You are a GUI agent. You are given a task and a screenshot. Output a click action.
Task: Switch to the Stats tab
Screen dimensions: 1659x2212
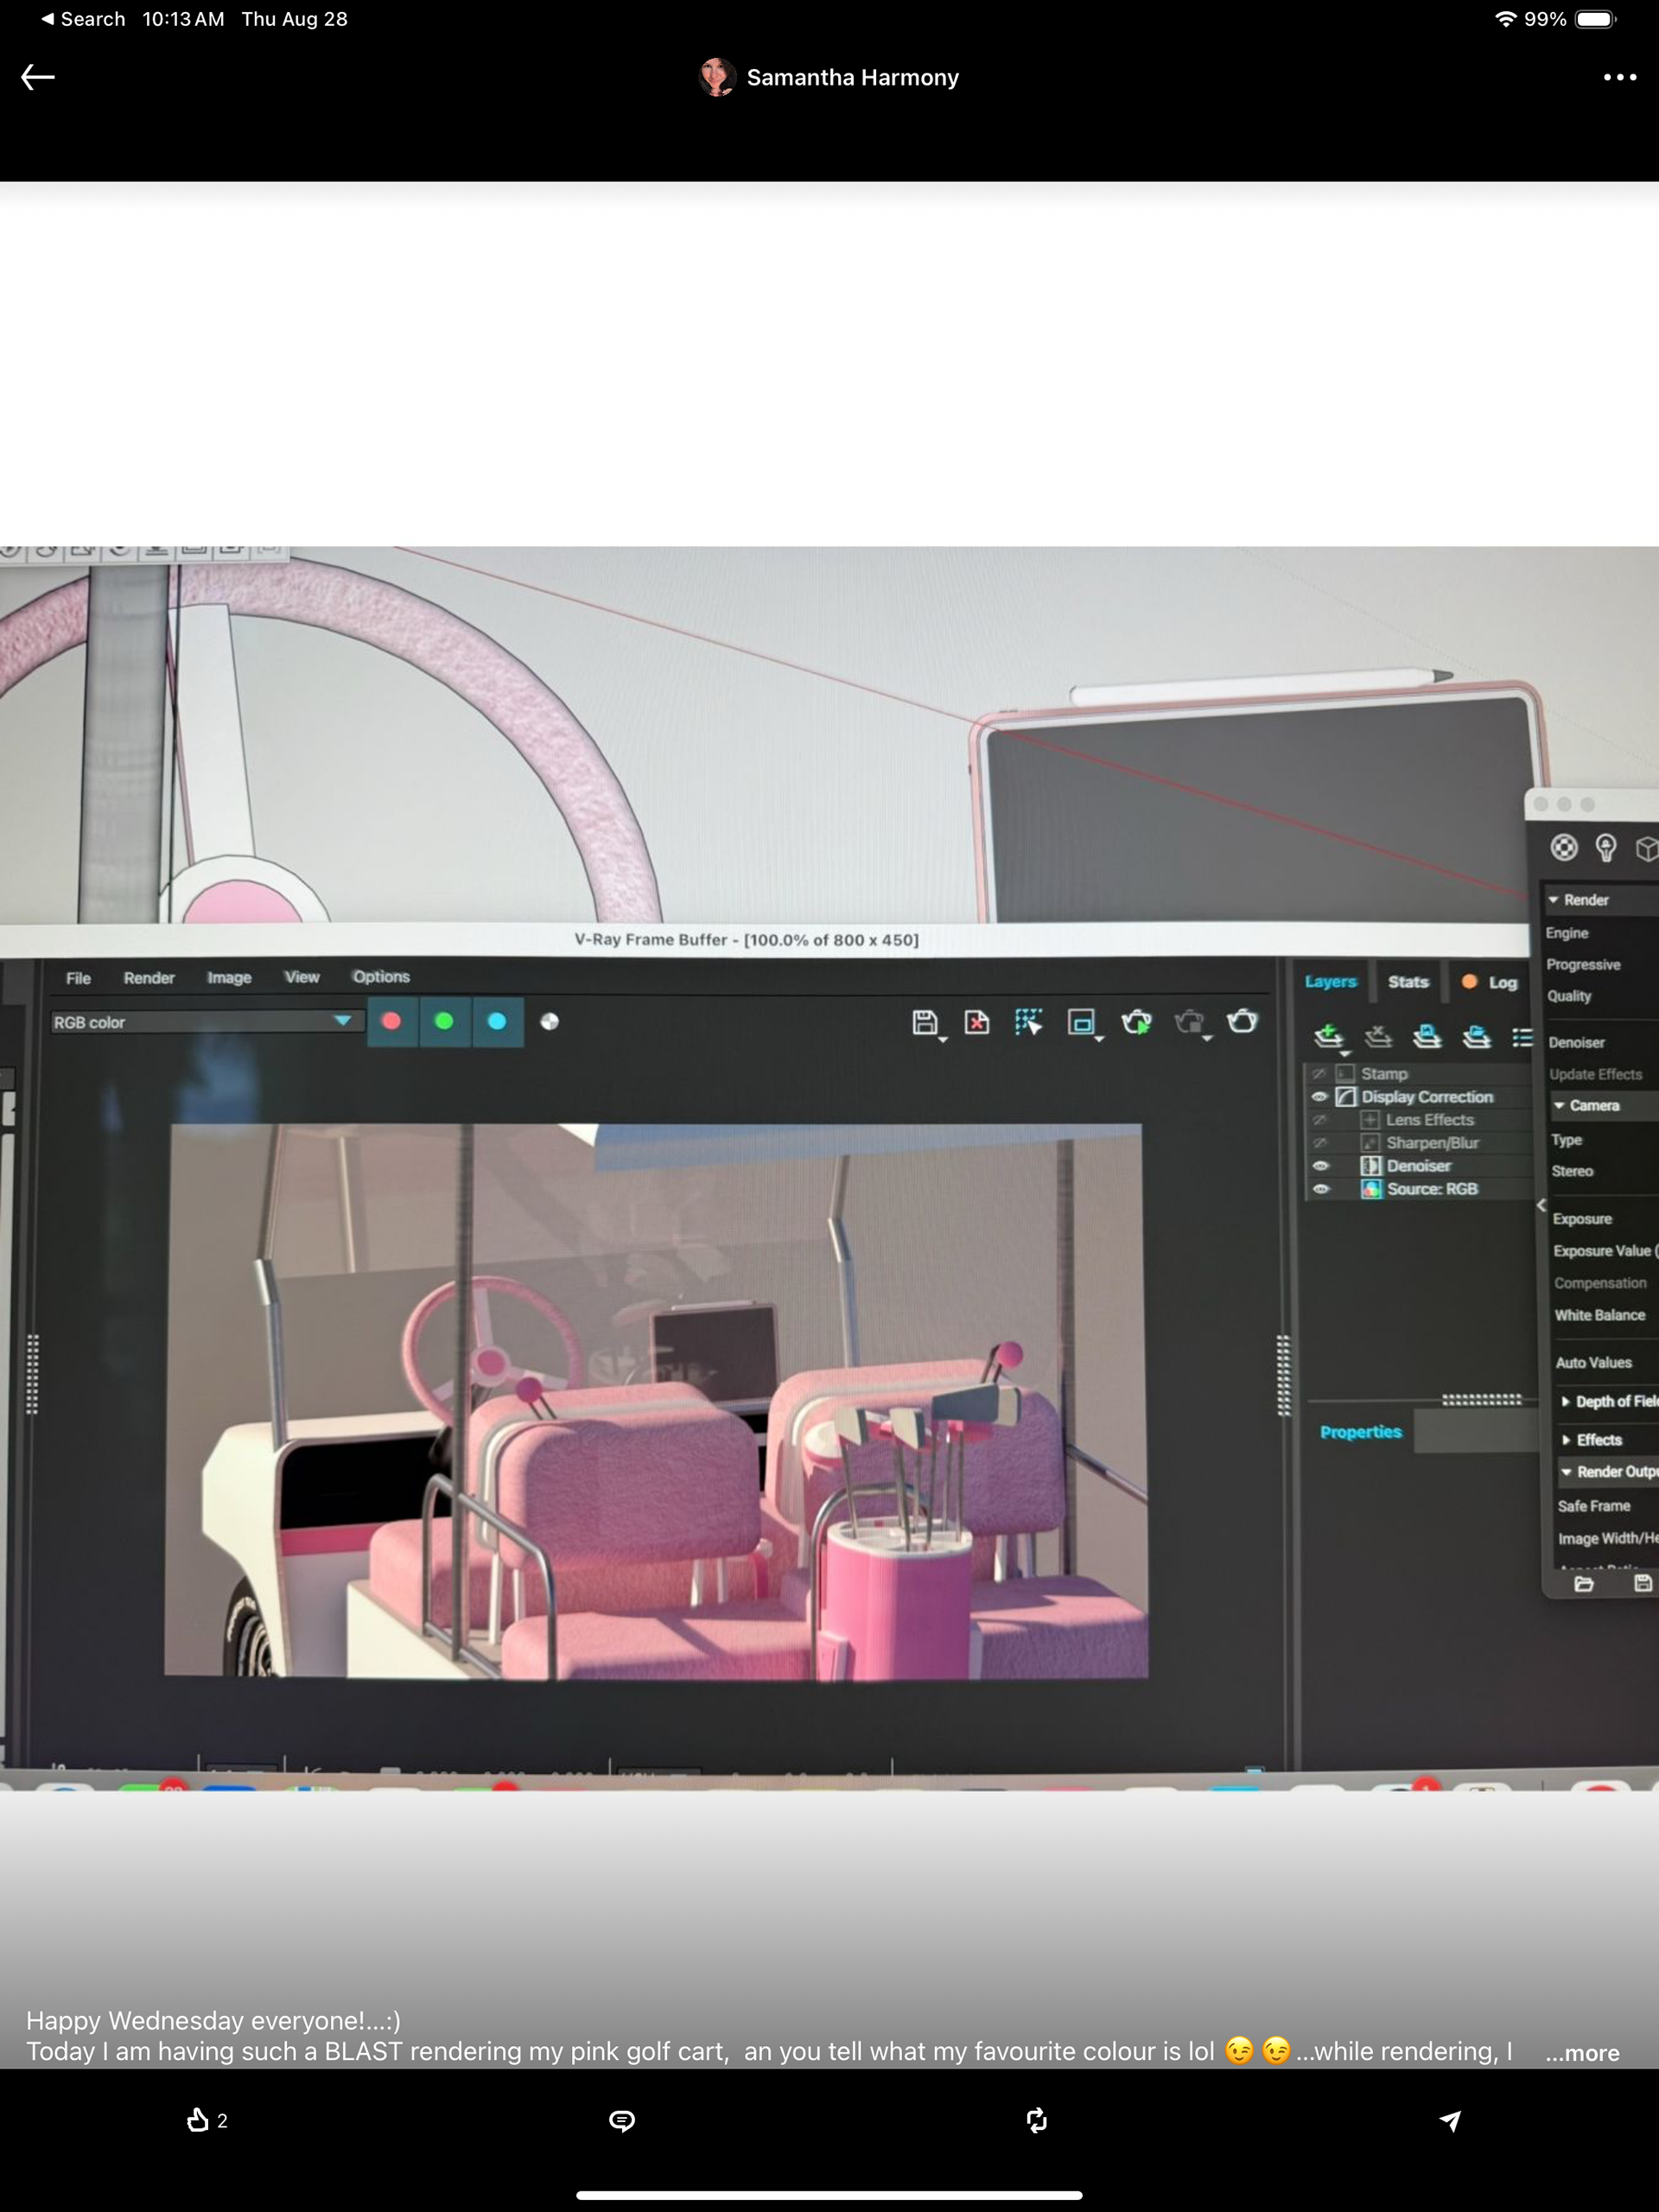click(x=1407, y=982)
